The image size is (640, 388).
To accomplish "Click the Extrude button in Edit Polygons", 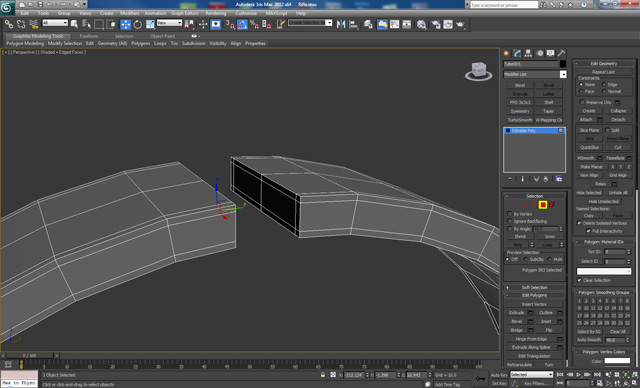I will pyautogui.click(x=516, y=313).
